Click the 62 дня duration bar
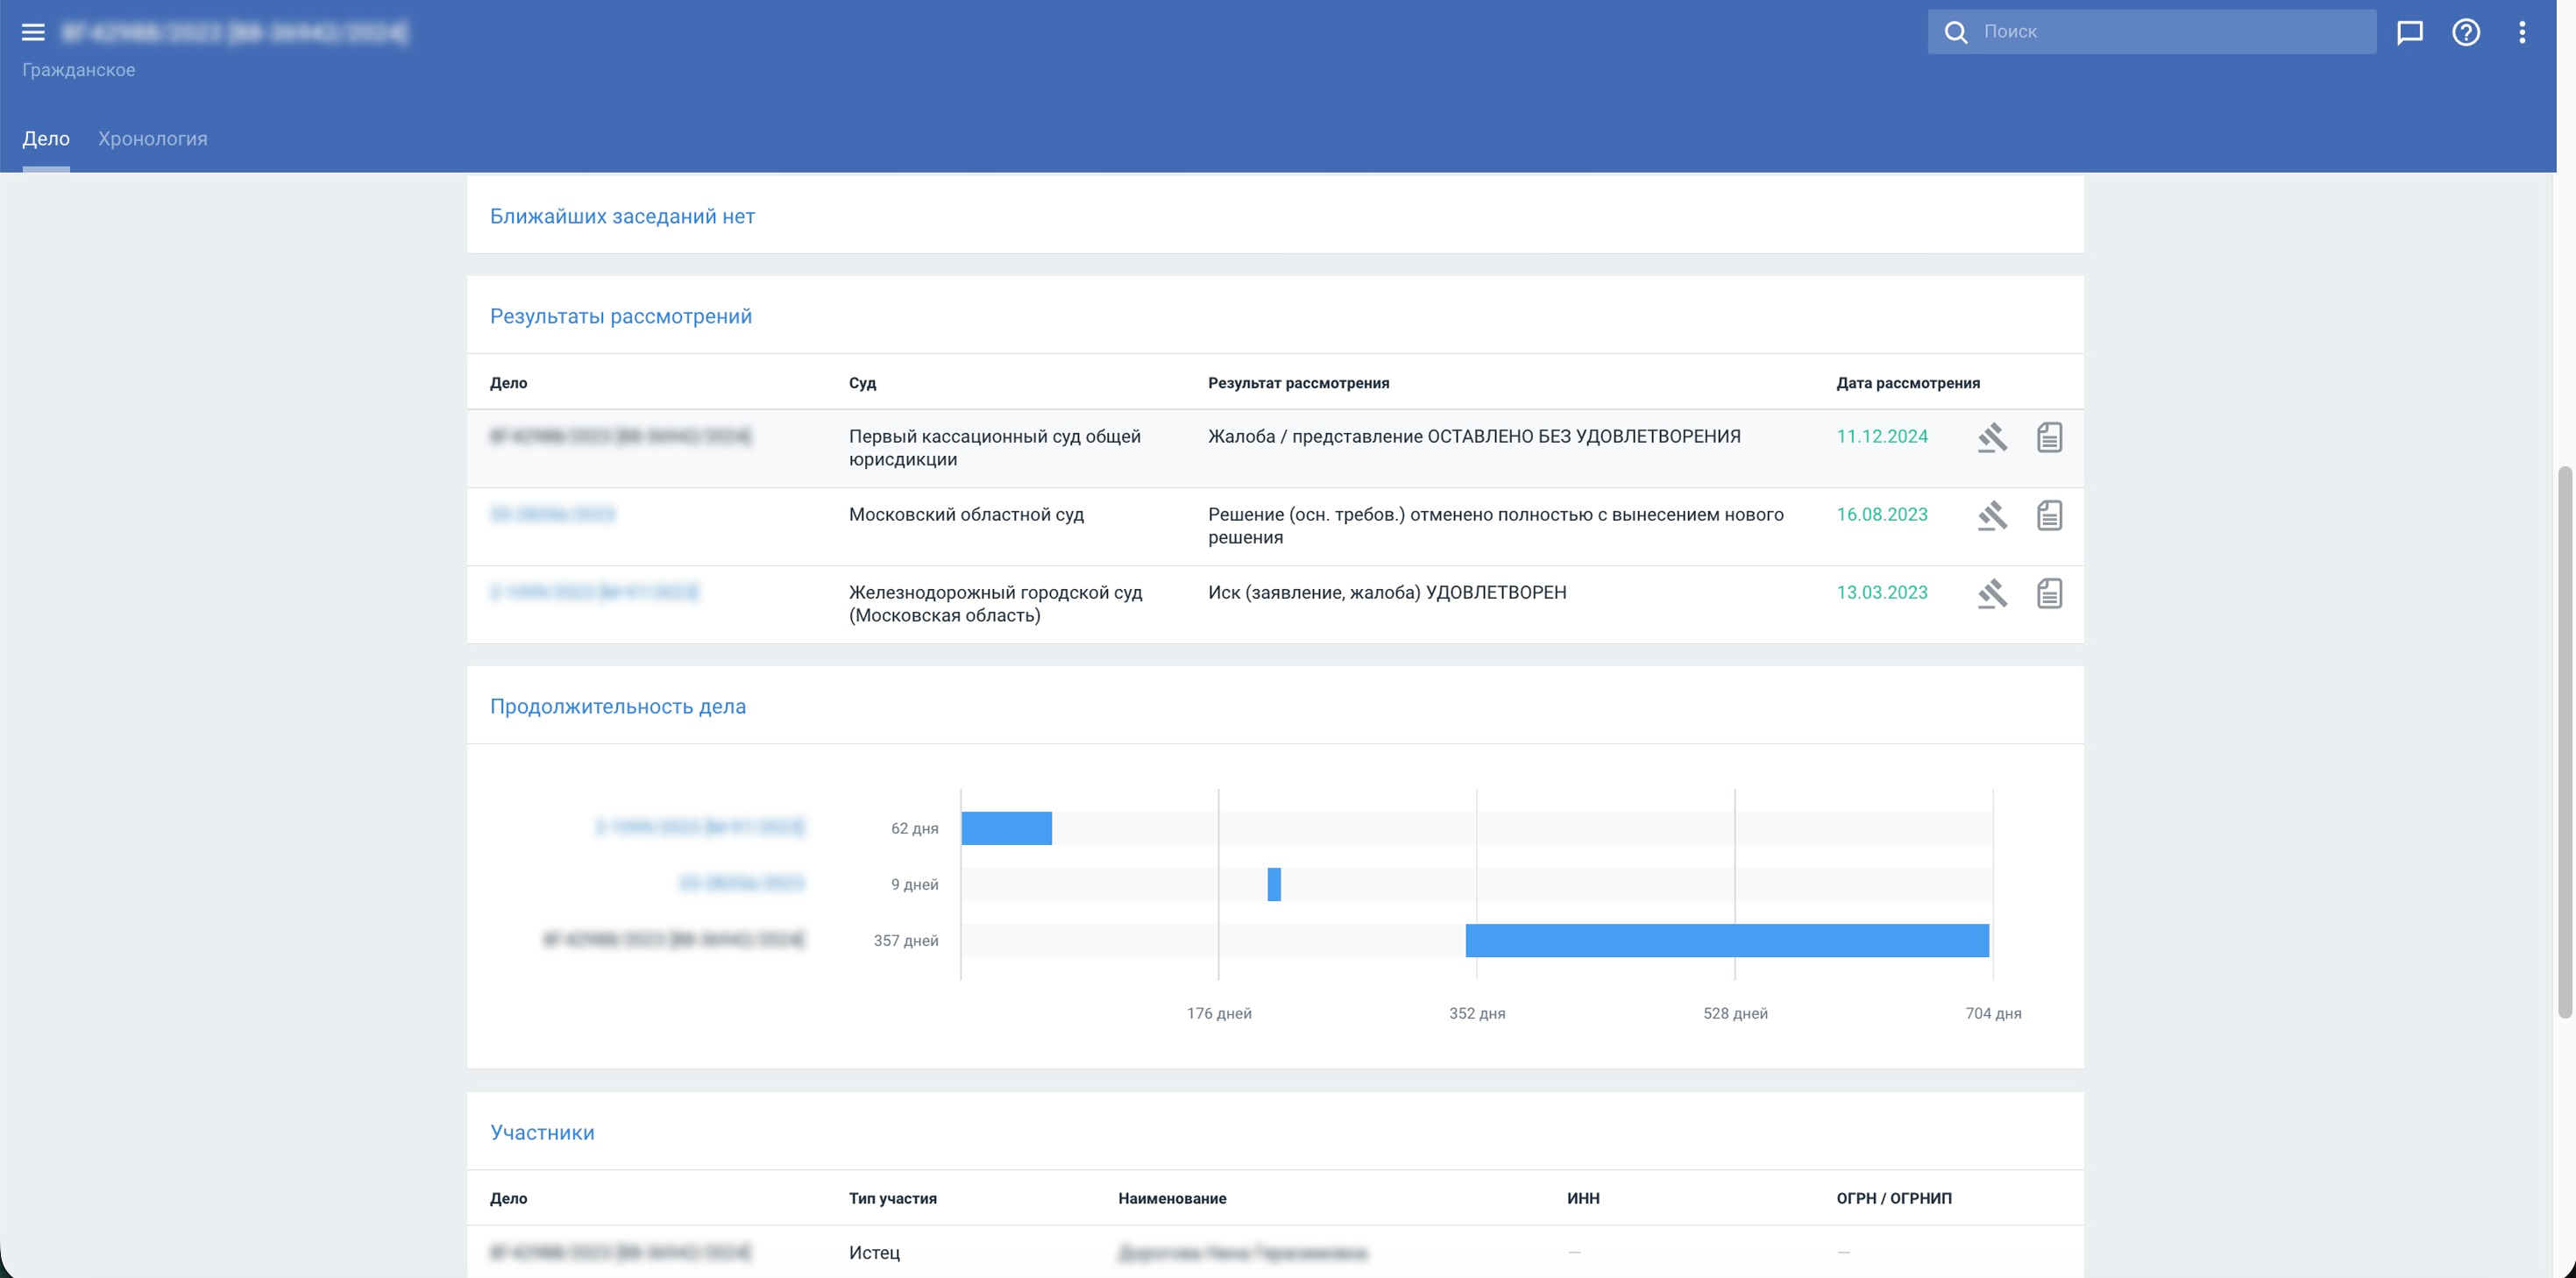This screenshot has height=1278, width=2576. coord(1006,828)
